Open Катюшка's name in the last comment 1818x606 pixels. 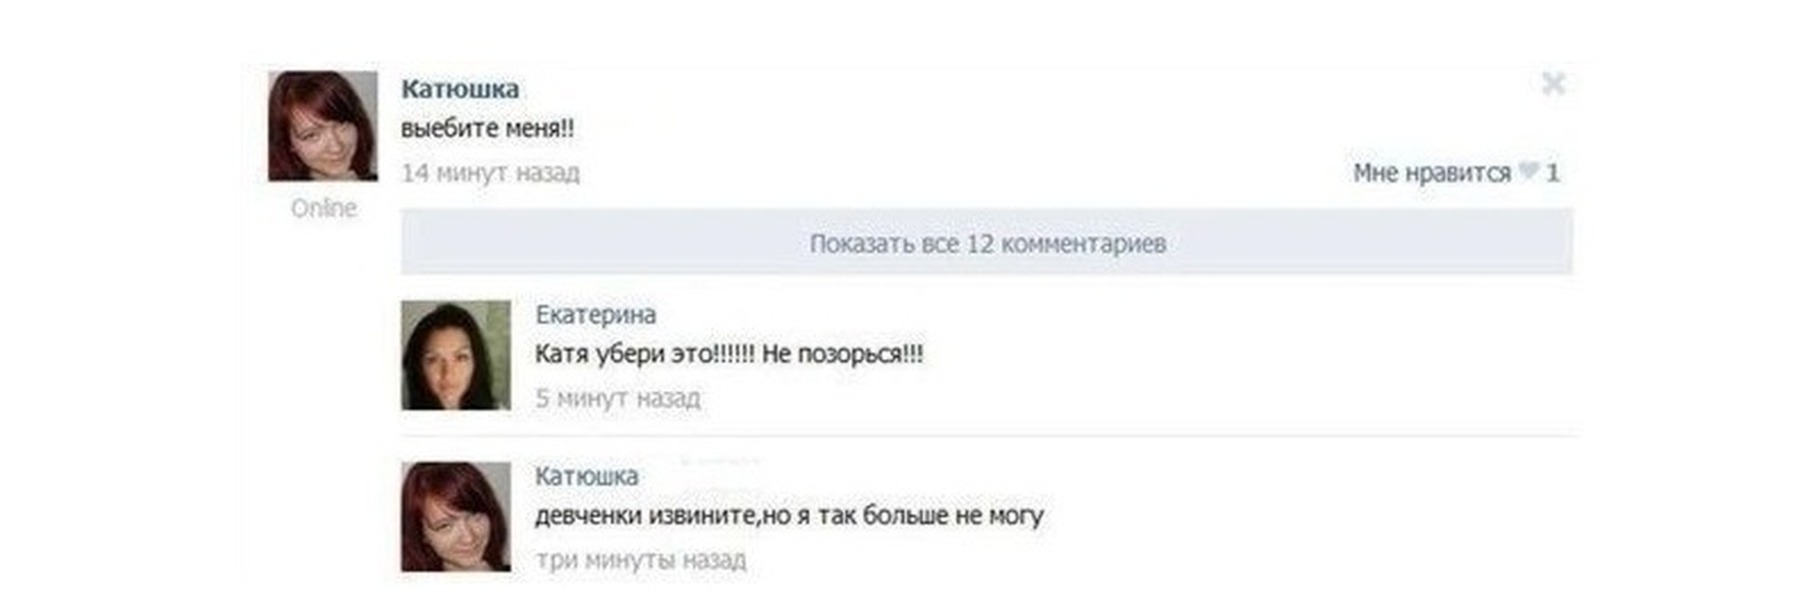click(586, 476)
